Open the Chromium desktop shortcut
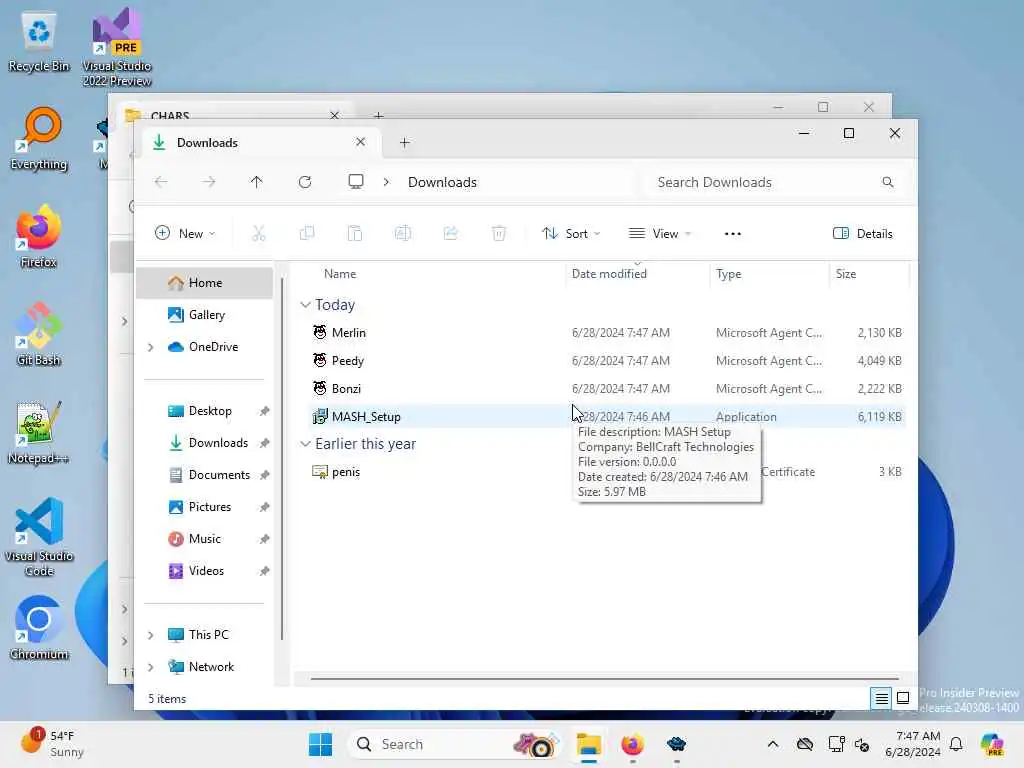Viewport: 1024px width, 768px height. [39, 629]
